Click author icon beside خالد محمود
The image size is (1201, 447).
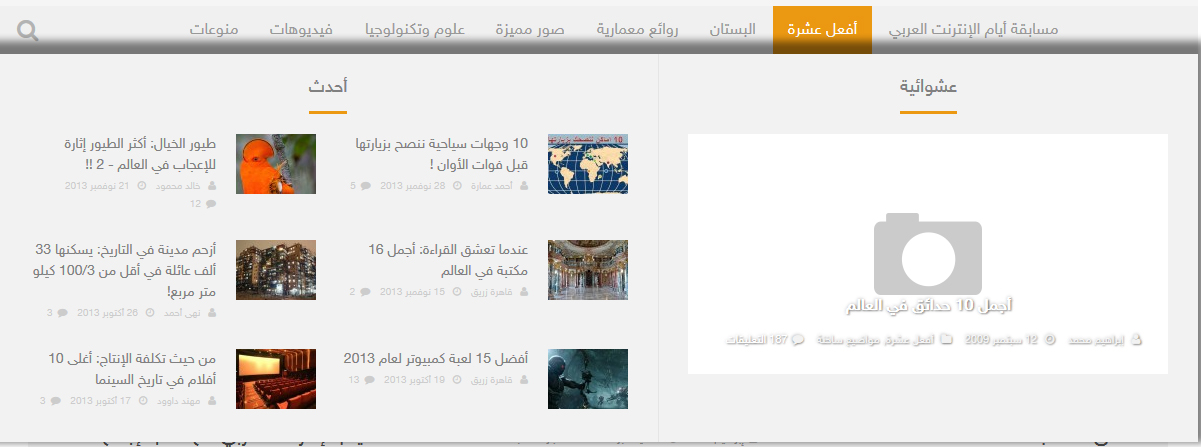pyautogui.click(x=211, y=186)
